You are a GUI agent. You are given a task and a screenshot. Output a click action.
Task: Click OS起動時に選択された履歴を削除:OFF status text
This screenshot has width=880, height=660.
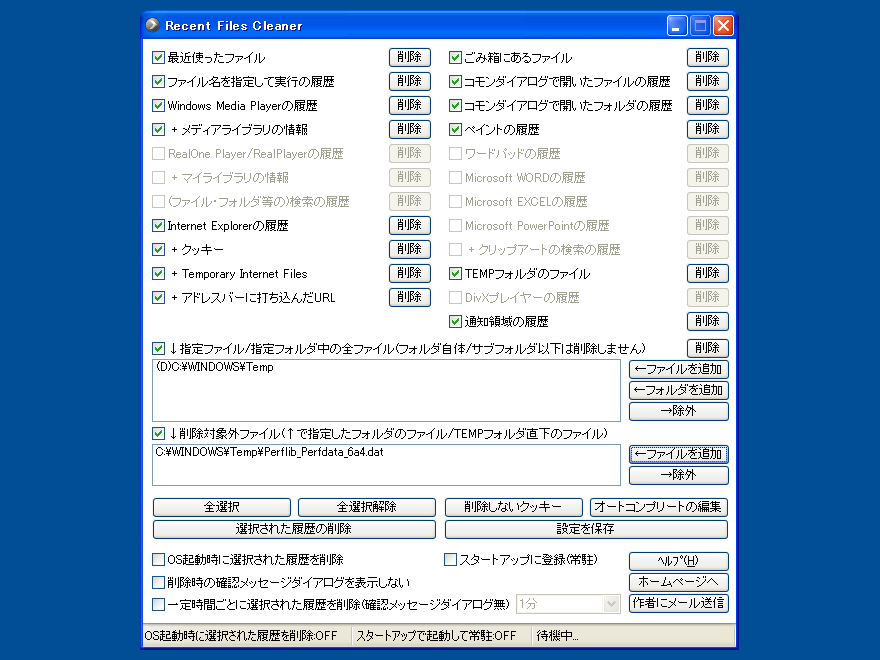tap(241, 636)
